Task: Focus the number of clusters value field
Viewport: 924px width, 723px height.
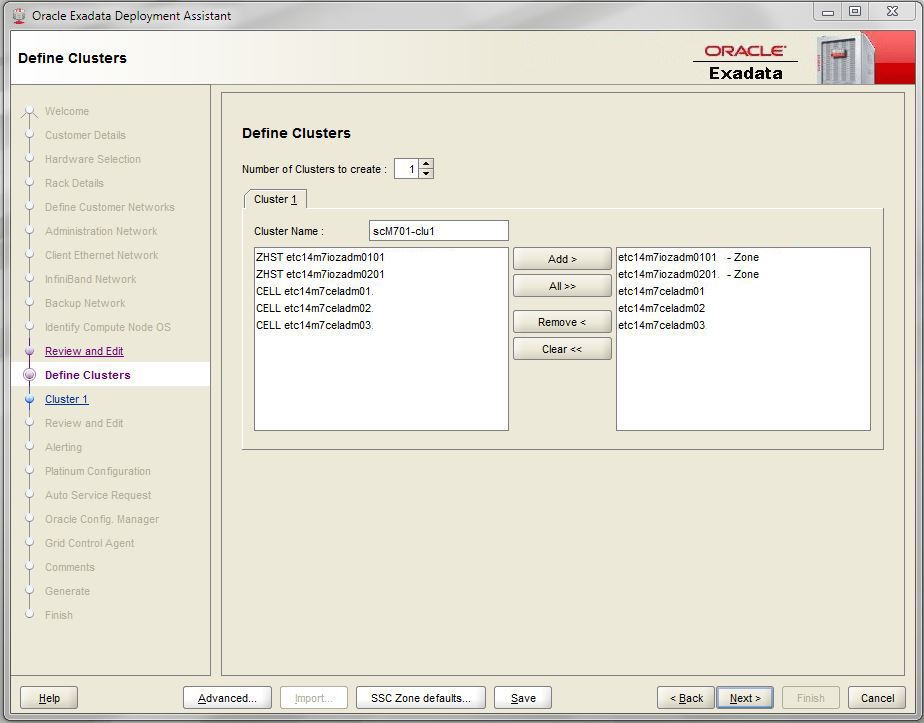Action: [407, 169]
